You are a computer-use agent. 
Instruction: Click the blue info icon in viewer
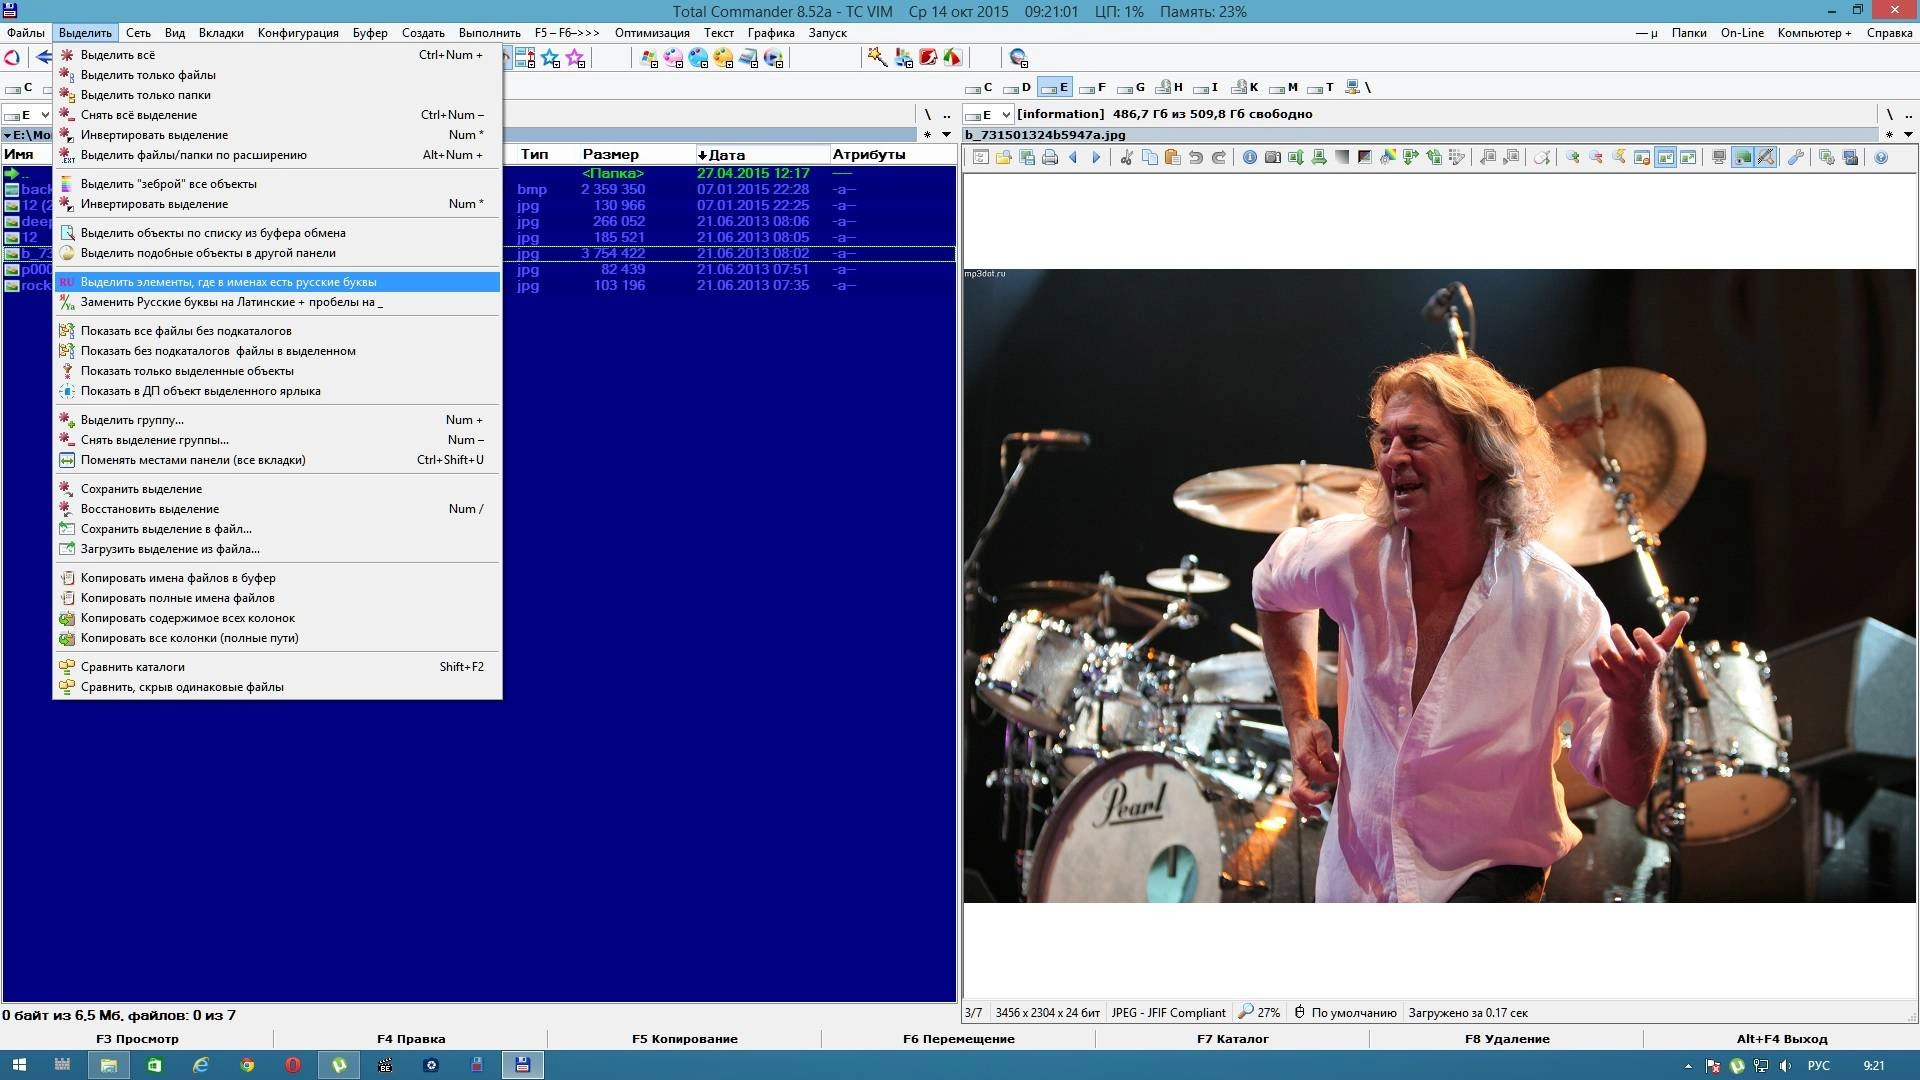click(x=1249, y=157)
